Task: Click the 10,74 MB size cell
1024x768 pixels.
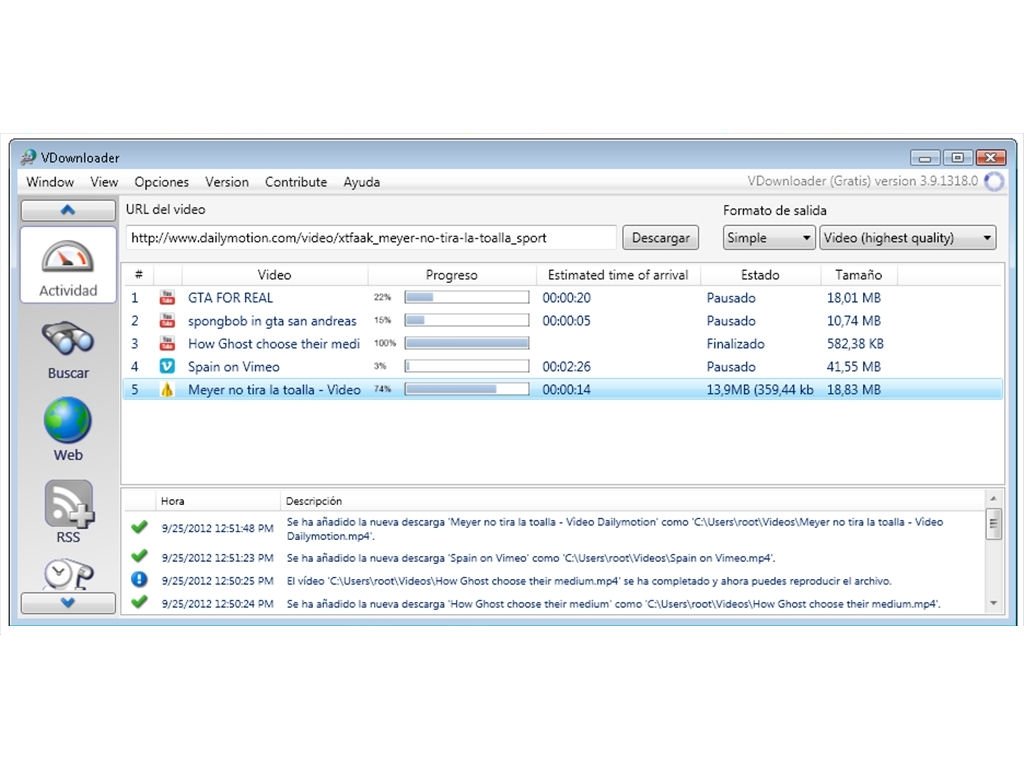Action: point(854,321)
